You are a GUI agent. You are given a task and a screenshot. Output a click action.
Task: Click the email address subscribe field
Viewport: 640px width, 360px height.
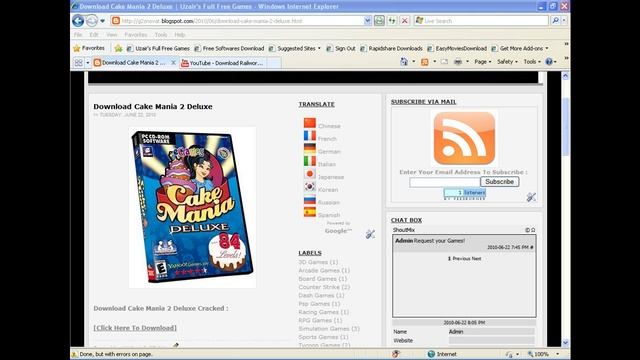point(444,182)
